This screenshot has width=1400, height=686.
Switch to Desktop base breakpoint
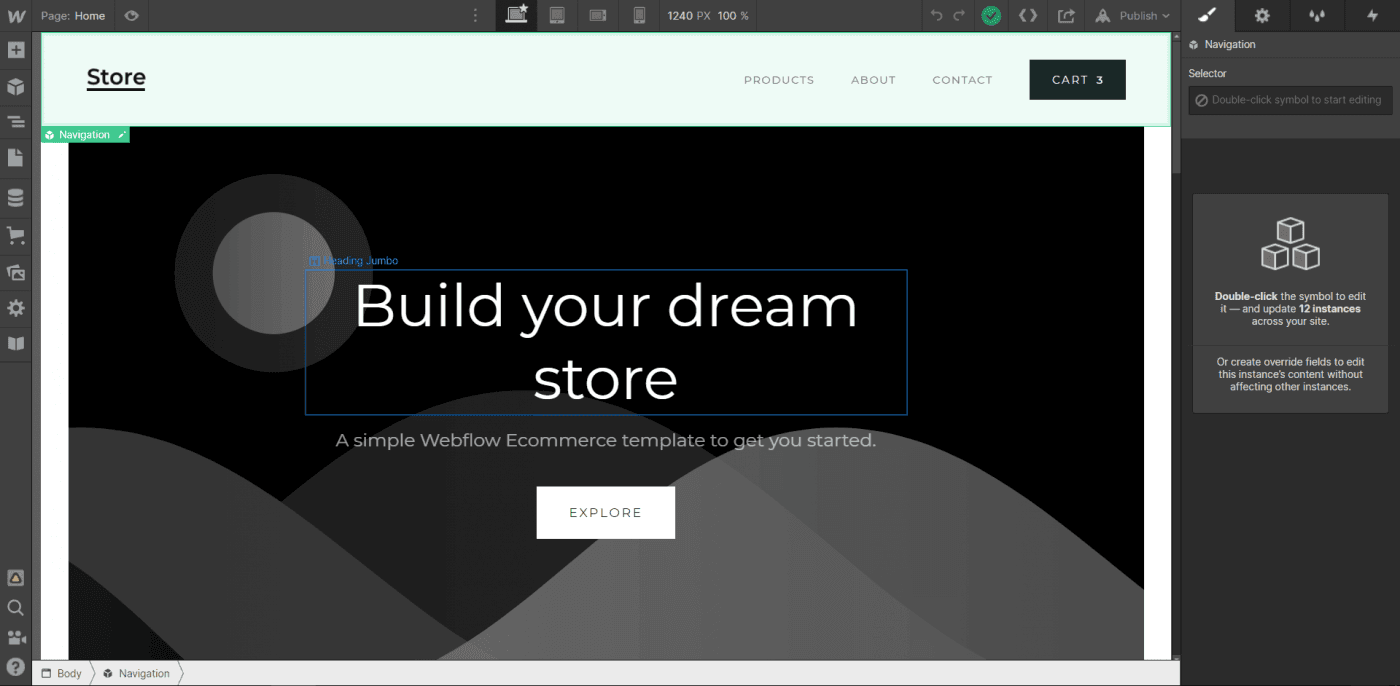[516, 15]
